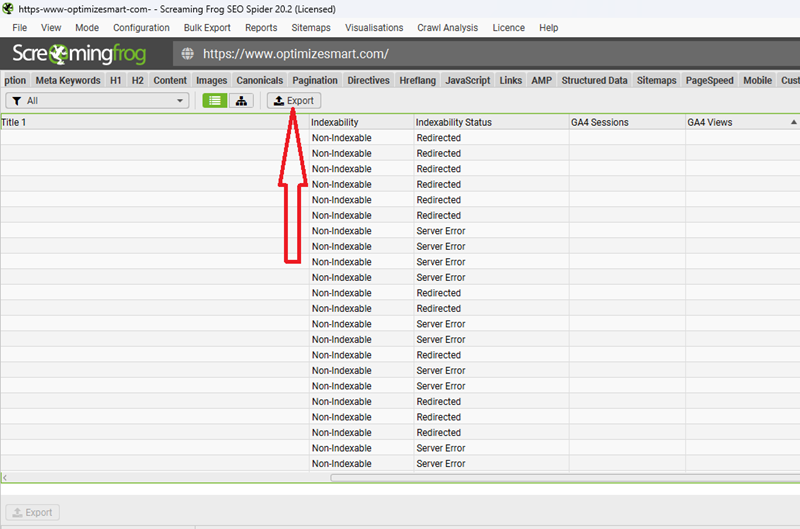The width and height of the screenshot is (800, 529).
Task: Switch to the Images tab
Action: tap(211, 80)
